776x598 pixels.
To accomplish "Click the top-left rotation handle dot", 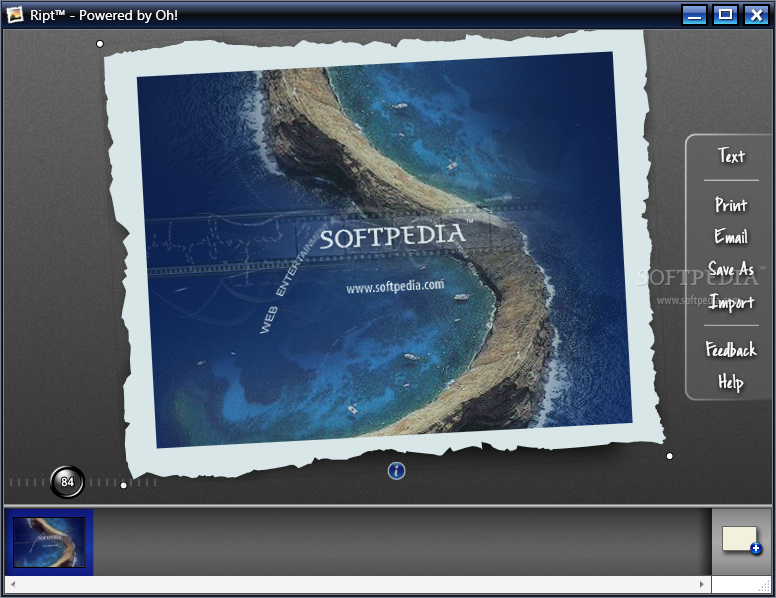I will pos(99,44).
